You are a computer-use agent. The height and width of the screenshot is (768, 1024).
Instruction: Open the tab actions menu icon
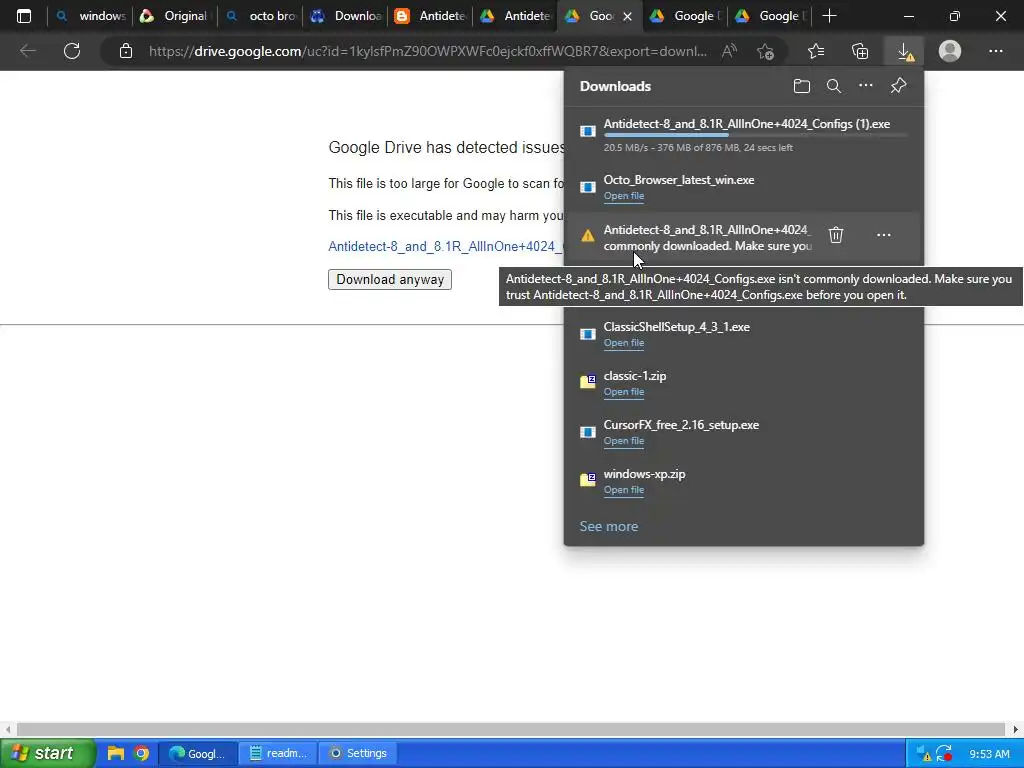[x=24, y=16]
